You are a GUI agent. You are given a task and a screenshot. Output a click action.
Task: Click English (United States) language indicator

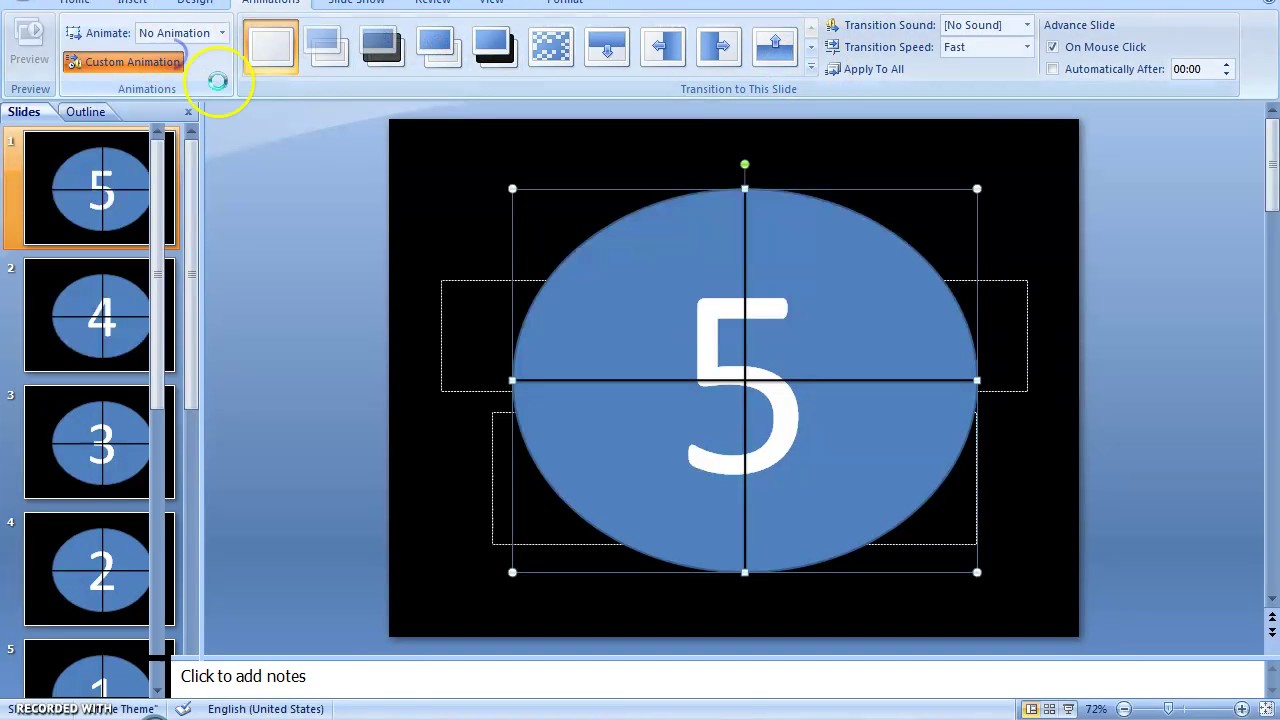pos(266,709)
